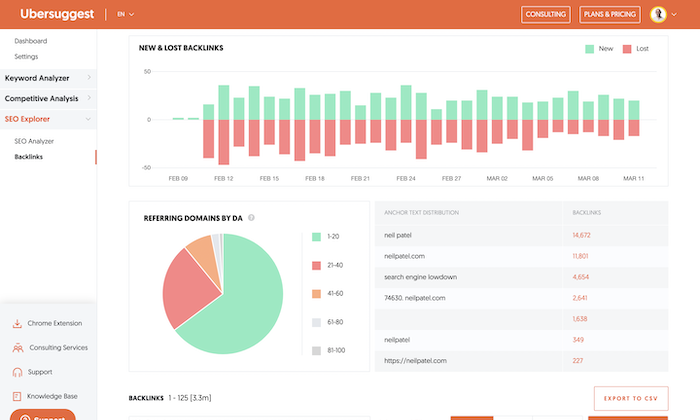Collapse the SEO Explorer section
The width and height of the screenshot is (700, 420).
point(48,119)
